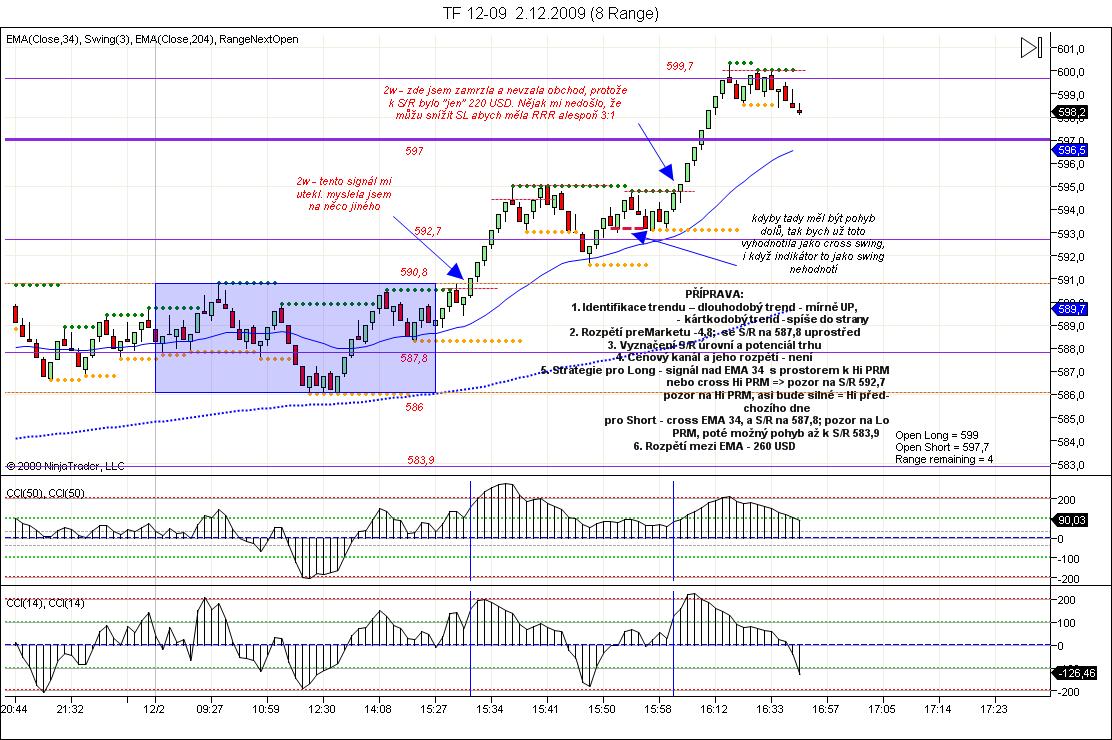This screenshot has width=1112, height=740.
Task: Select the red '583,9' level label
Action: click(x=421, y=460)
